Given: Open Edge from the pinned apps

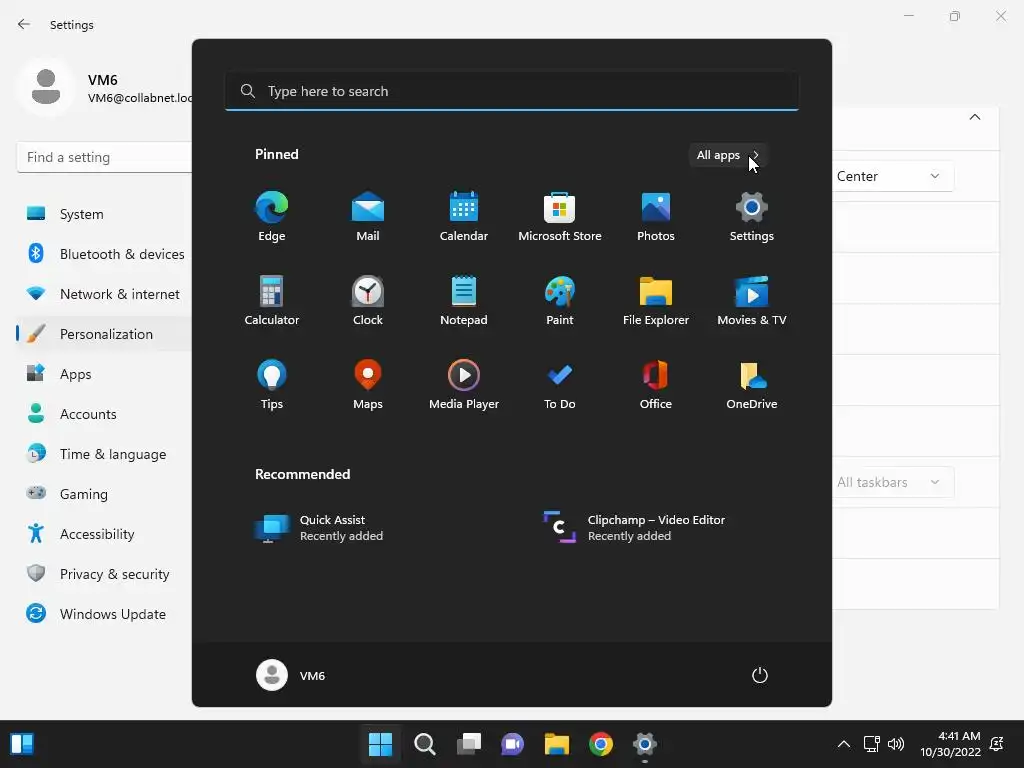Looking at the screenshot, I should tap(272, 217).
